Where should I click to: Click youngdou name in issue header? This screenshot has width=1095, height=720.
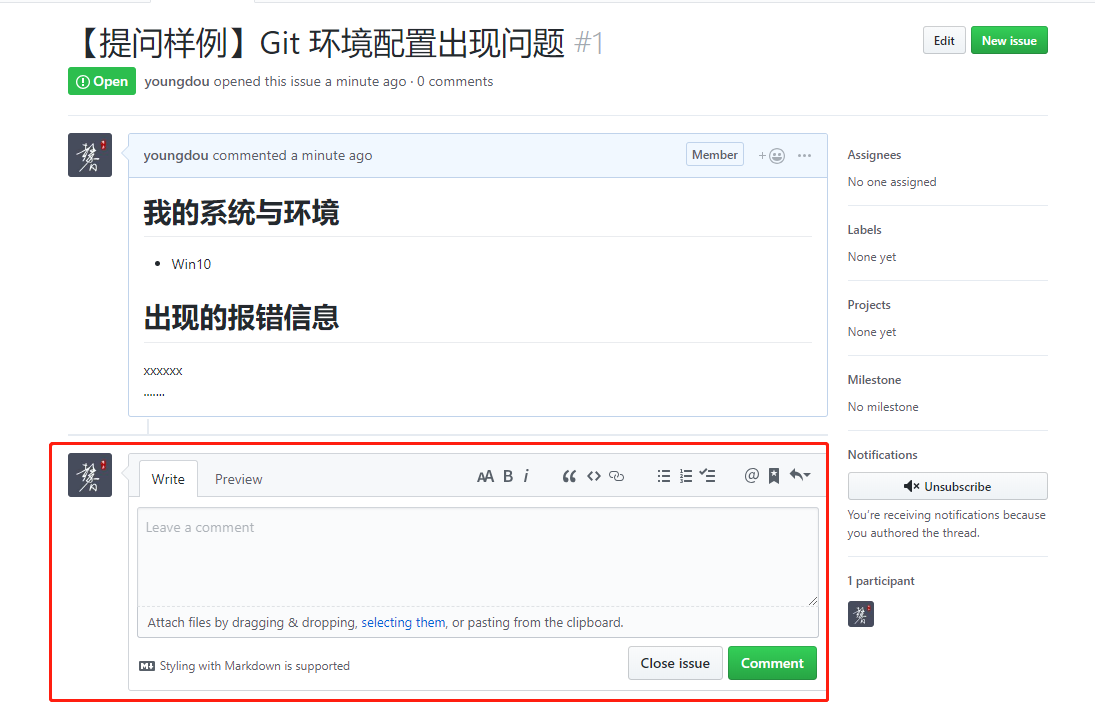coord(177,82)
